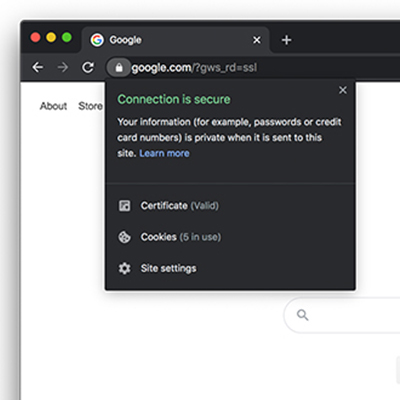Click the magnifier icon in search box
The image size is (400, 400).
[302, 315]
